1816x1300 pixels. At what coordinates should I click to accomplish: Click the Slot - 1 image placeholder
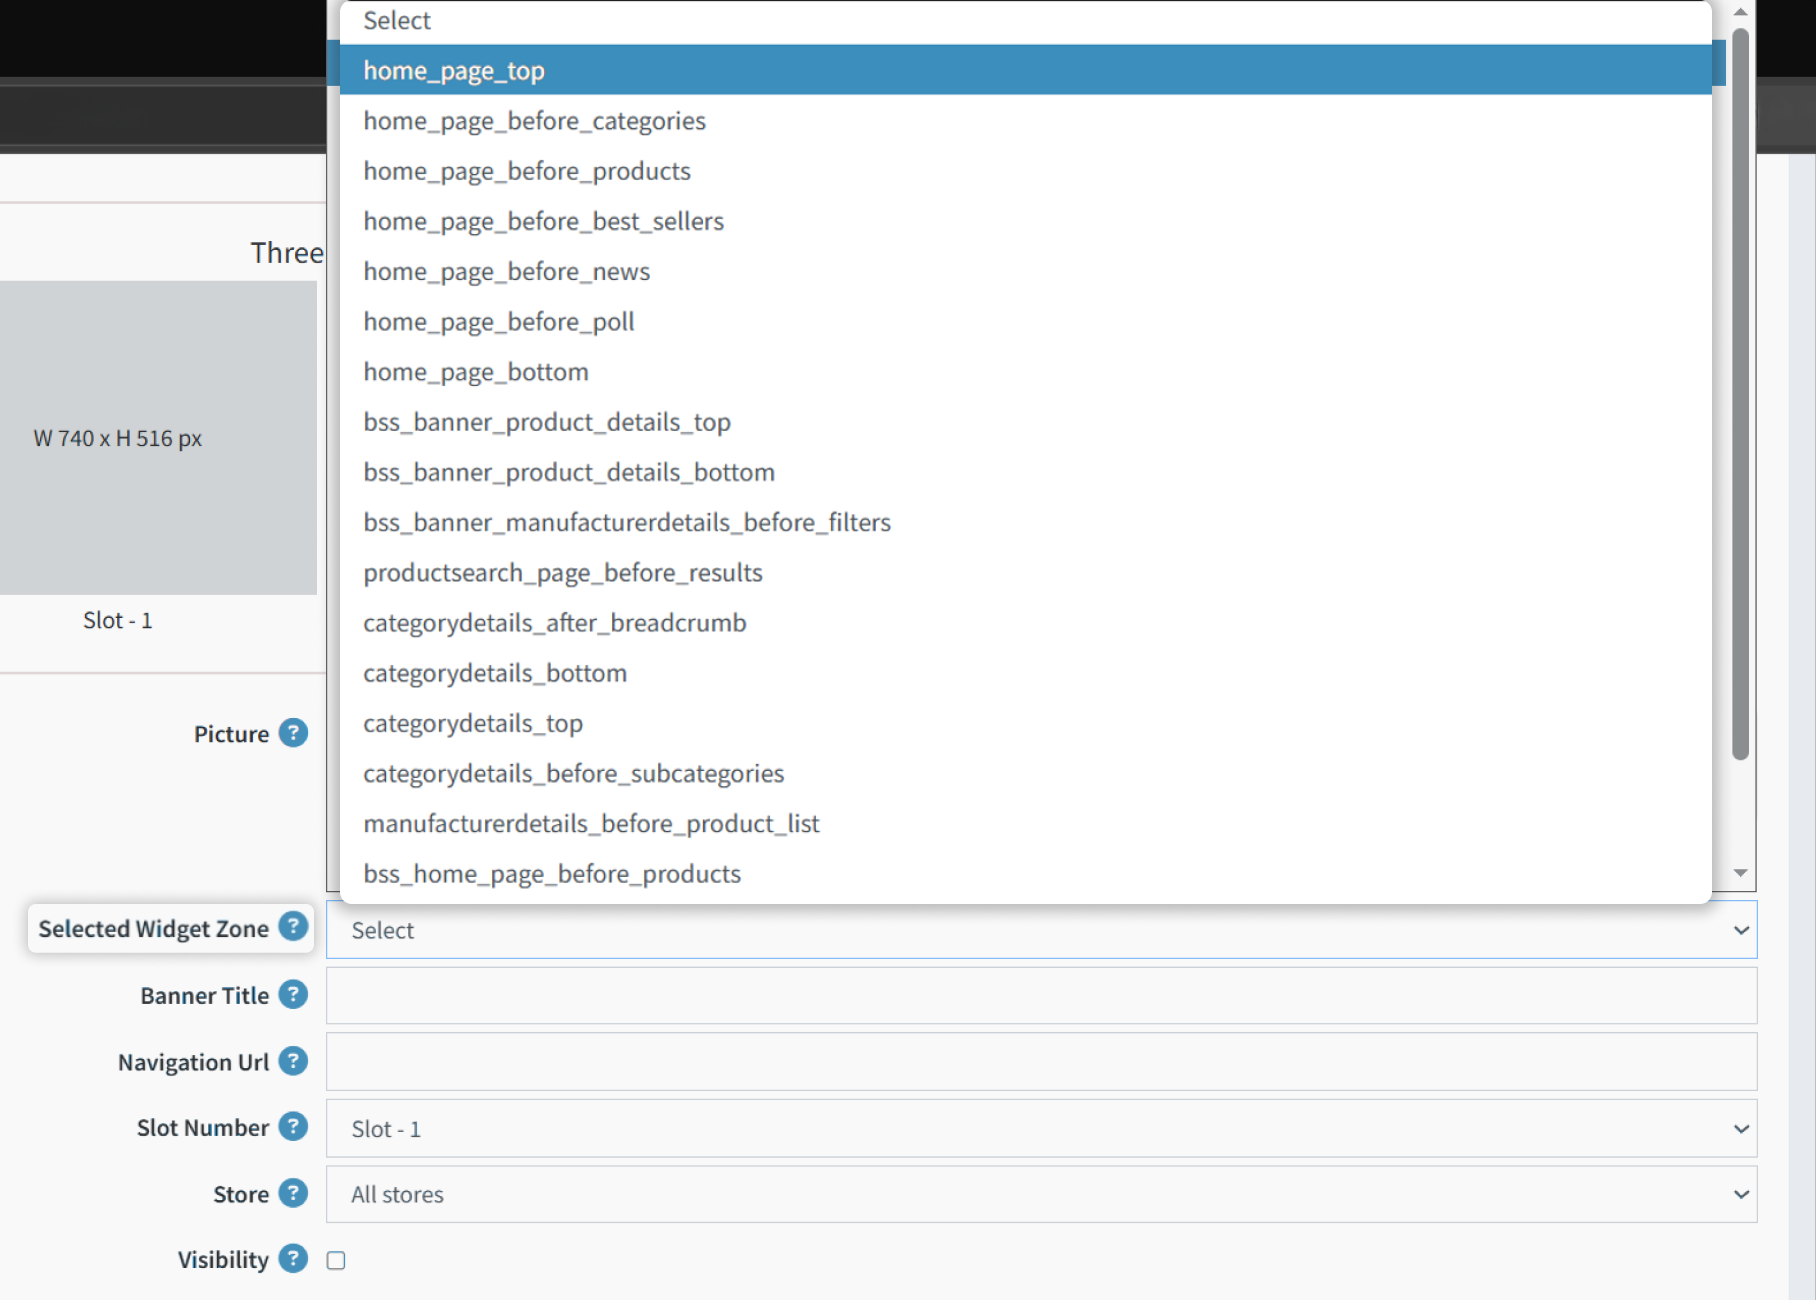[158, 438]
